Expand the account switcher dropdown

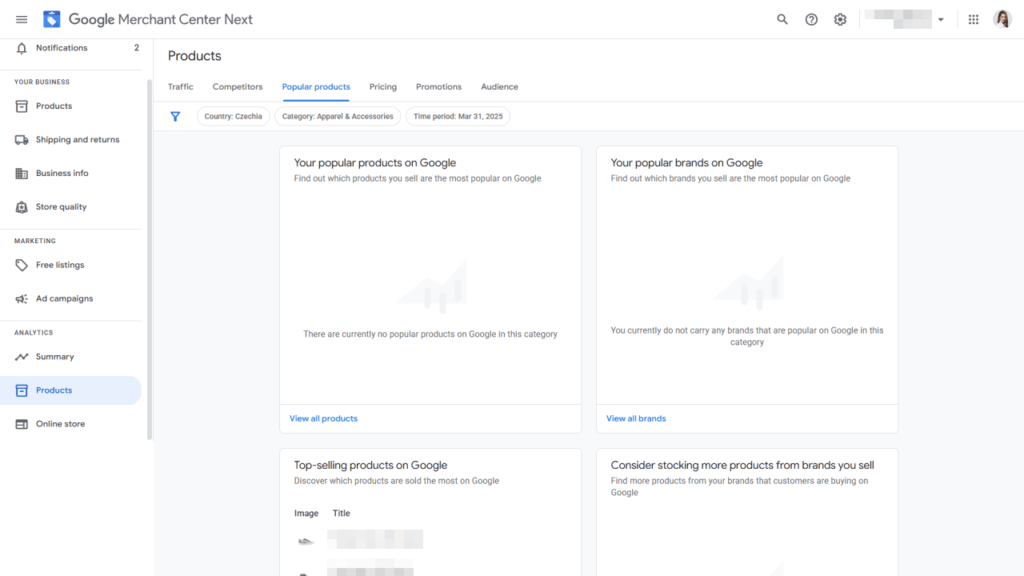point(940,19)
